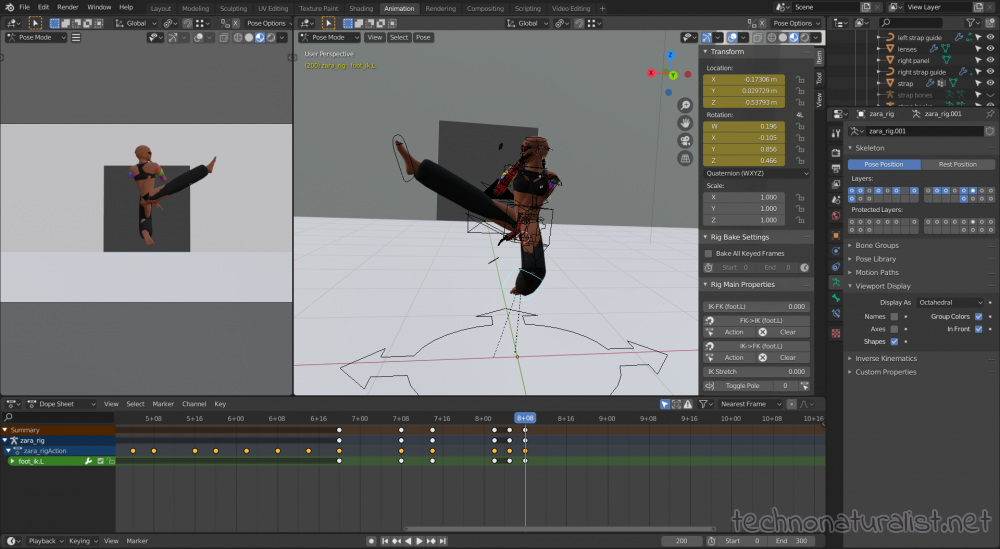Click the Rest Position button
1000x549 pixels.
(957, 165)
